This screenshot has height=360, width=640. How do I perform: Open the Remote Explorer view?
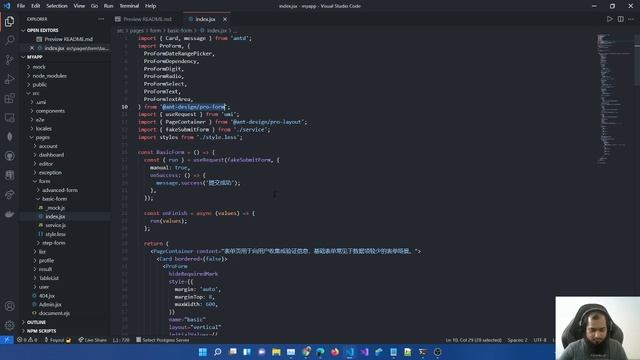[9, 118]
